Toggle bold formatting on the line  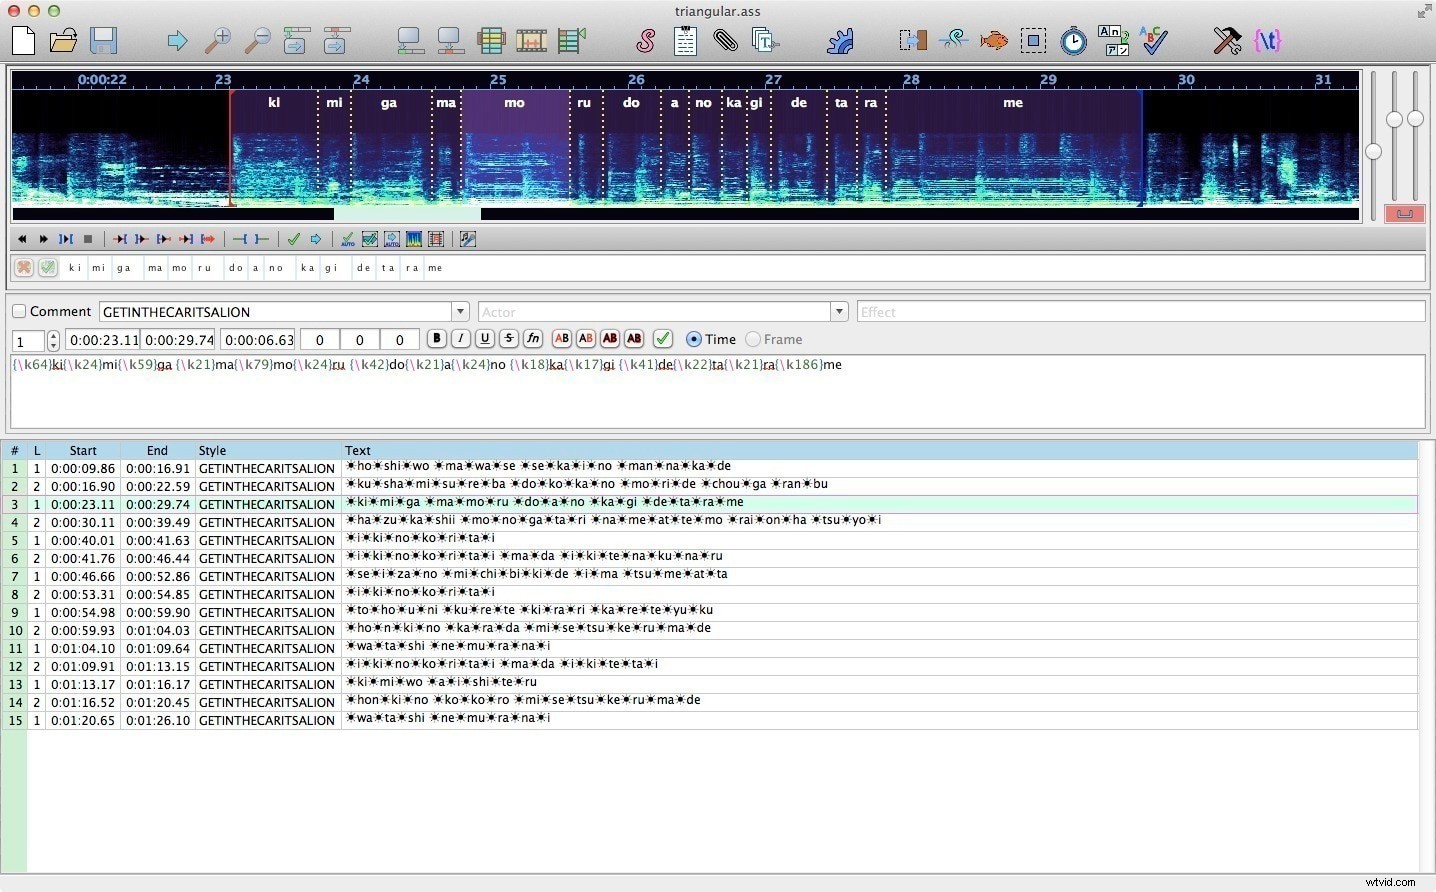pyautogui.click(x=435, y=338)
